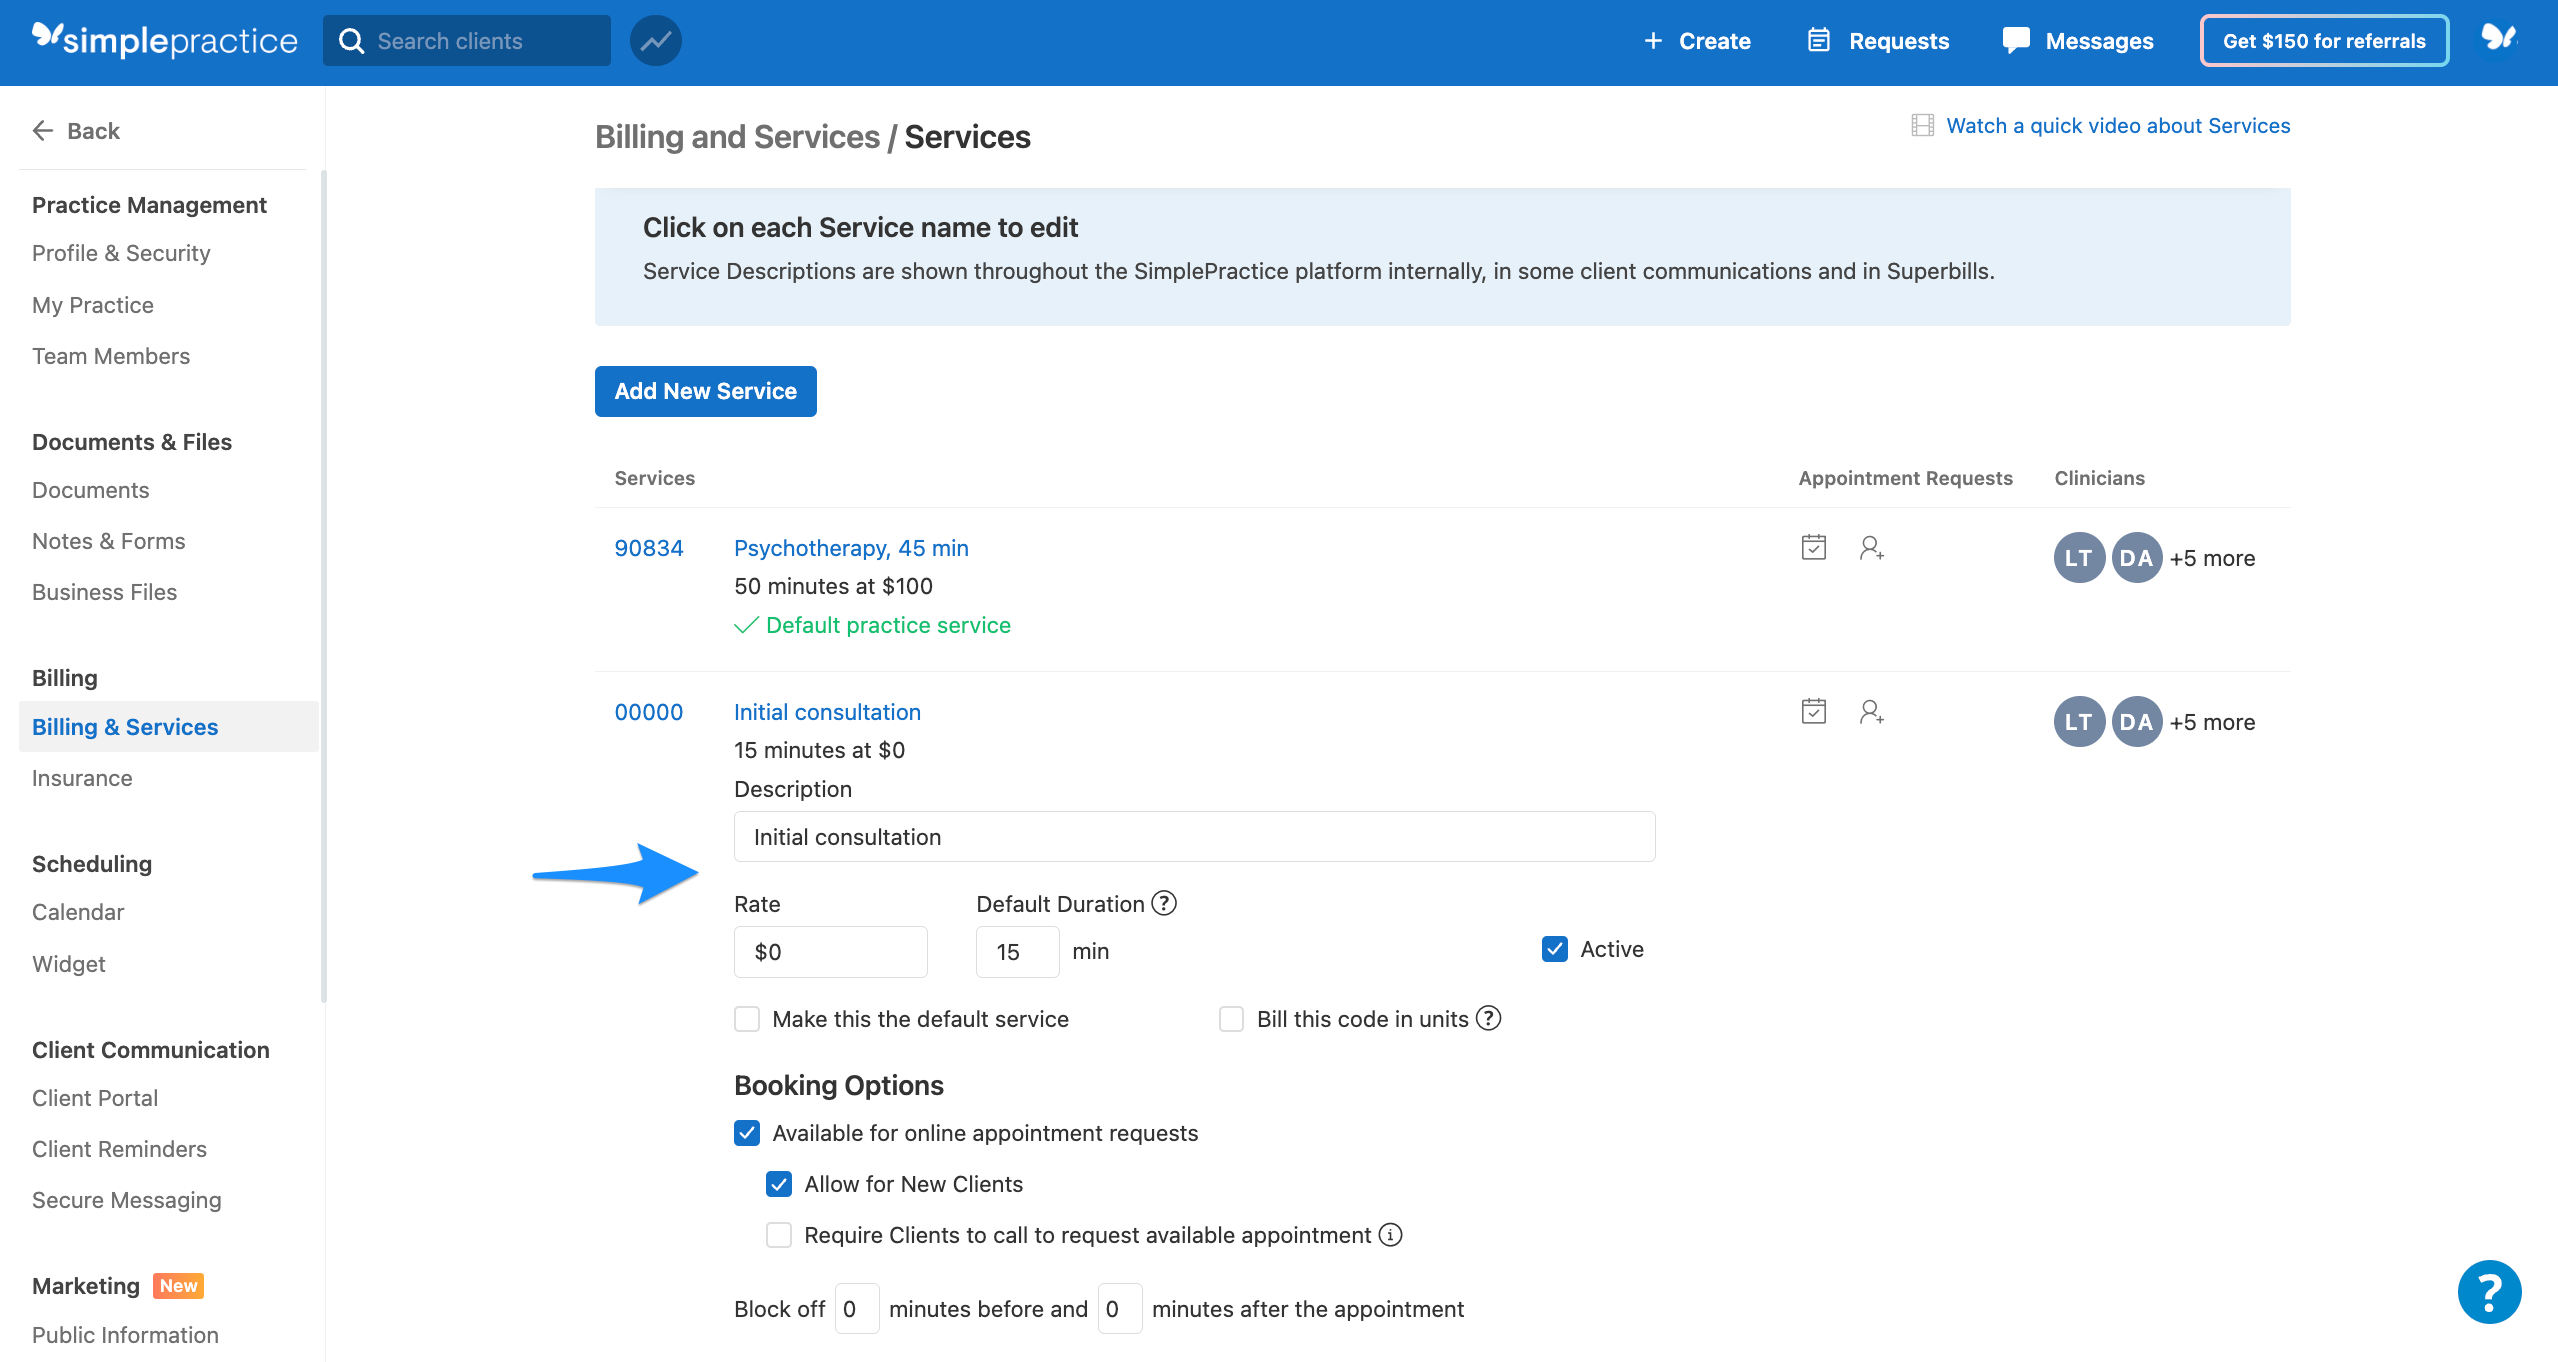Enable Make this the default service

(x=746, y=1018)
